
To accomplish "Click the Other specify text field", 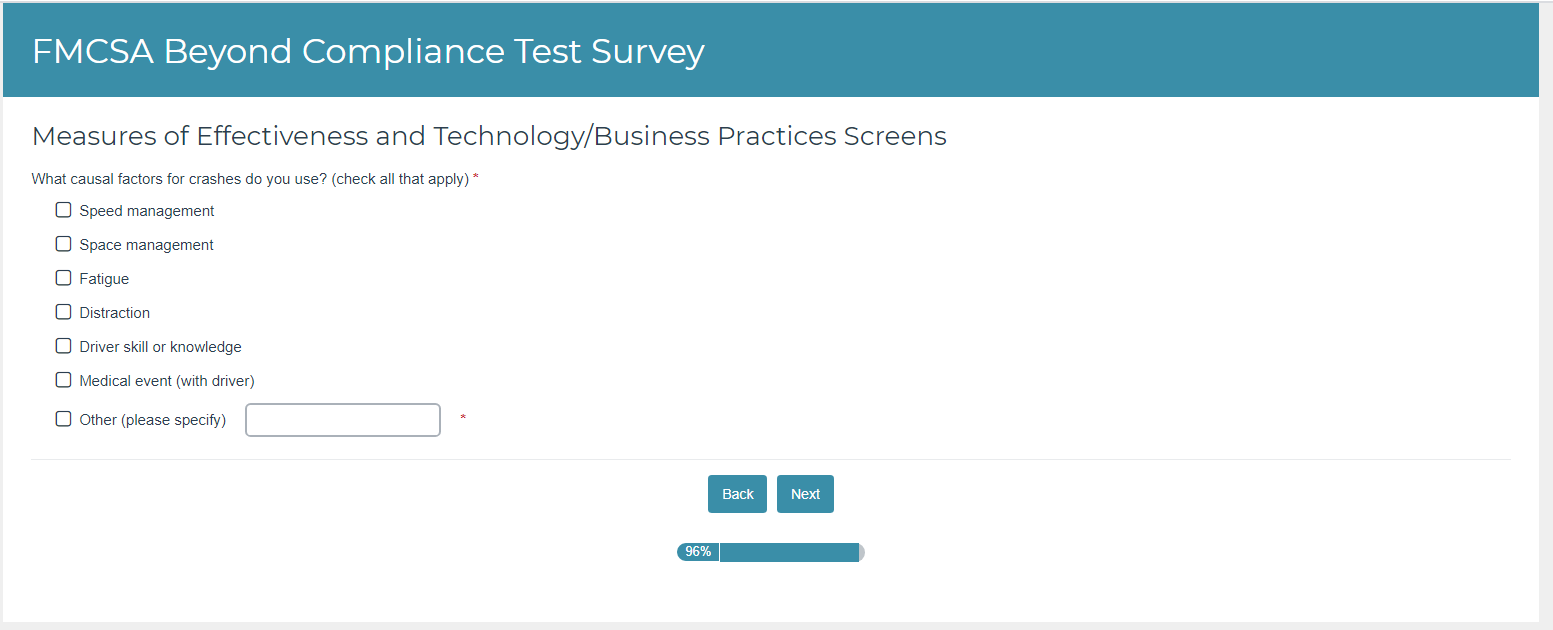I will coord(342,420).
